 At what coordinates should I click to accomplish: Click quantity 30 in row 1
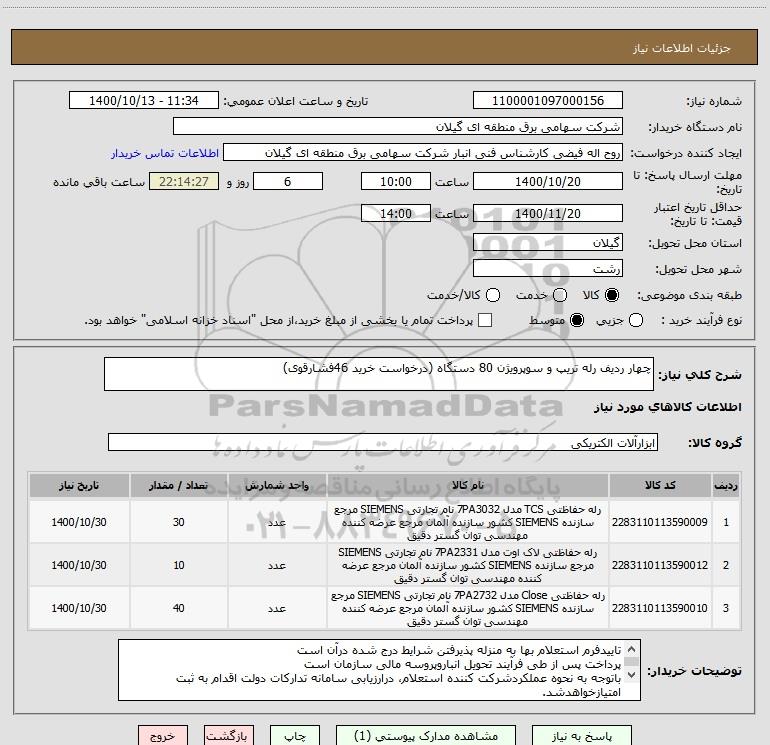point(179,522)
